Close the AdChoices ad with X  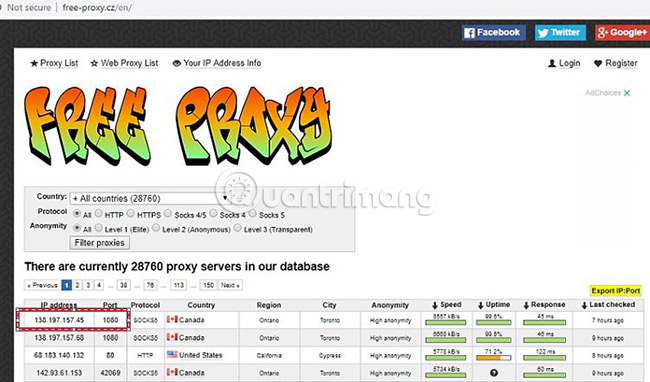pyautogui.click(x=627, y=93)
